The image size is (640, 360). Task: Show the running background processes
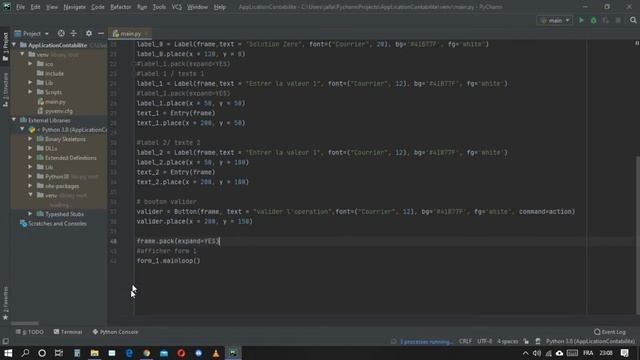(426, 341)
